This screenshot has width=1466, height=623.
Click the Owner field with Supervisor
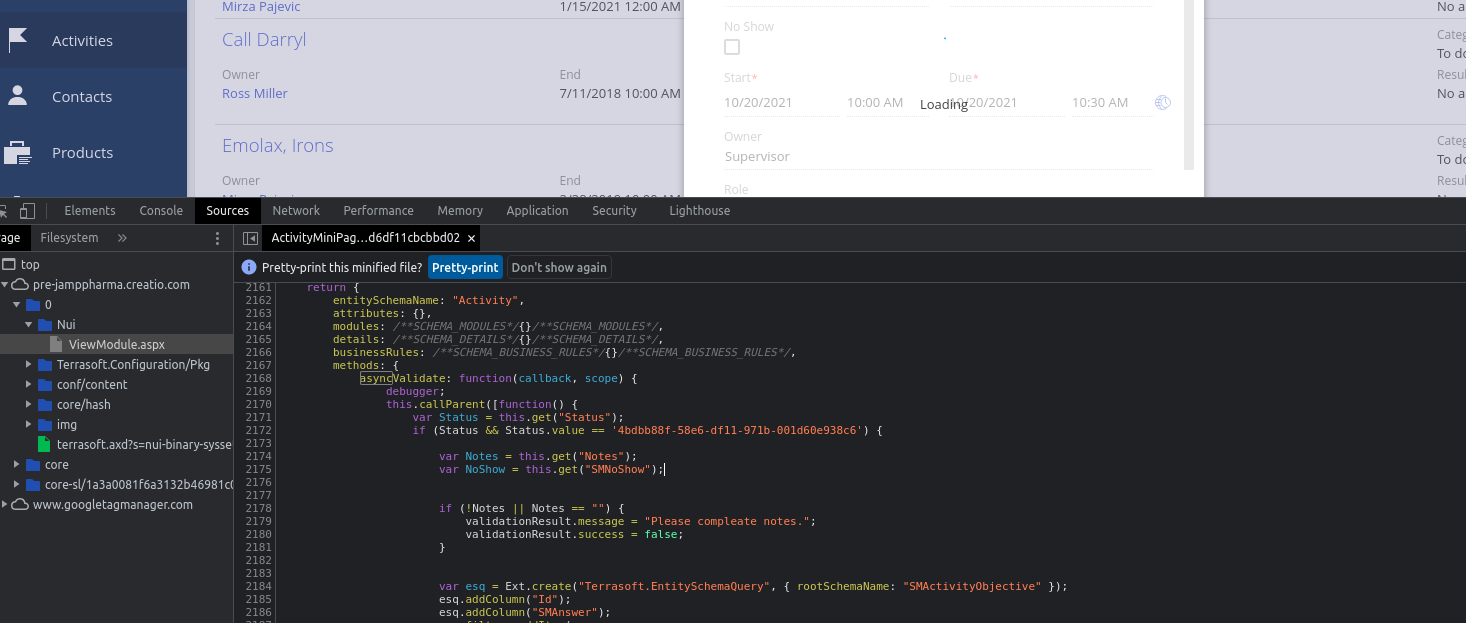938,157
